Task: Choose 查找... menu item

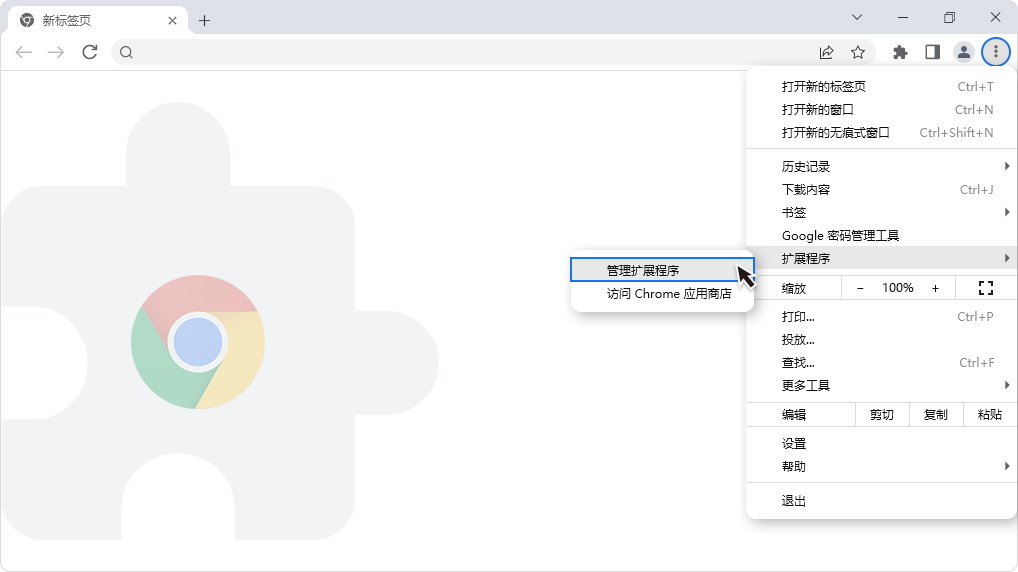Action: click(881, 363)
